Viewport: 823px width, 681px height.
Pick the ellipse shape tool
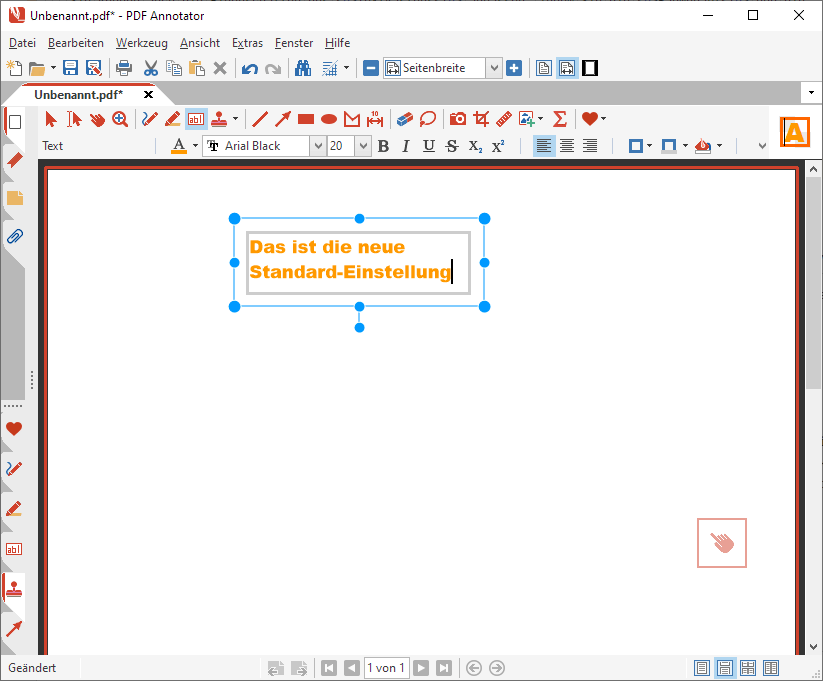pyautogui.click(x=329, y=119)
